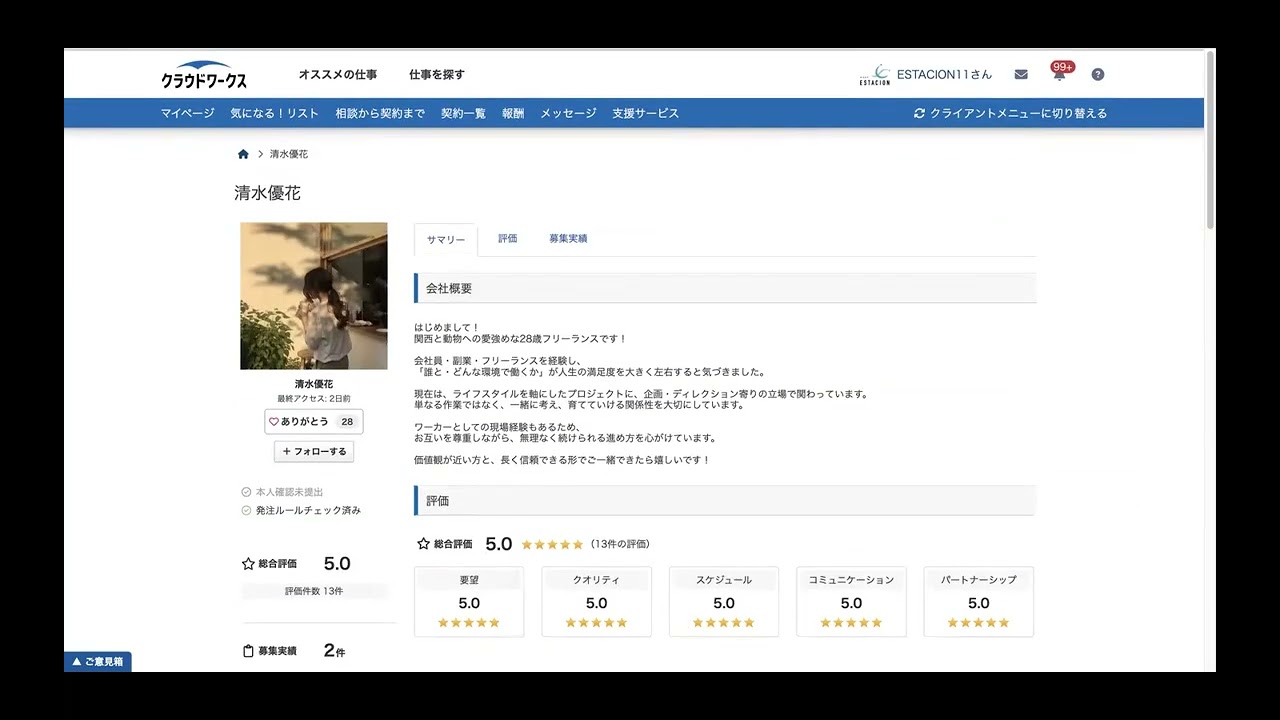Go to マイページ
Viewport: 1280px width, 720px height.
[x=188, y=114]
